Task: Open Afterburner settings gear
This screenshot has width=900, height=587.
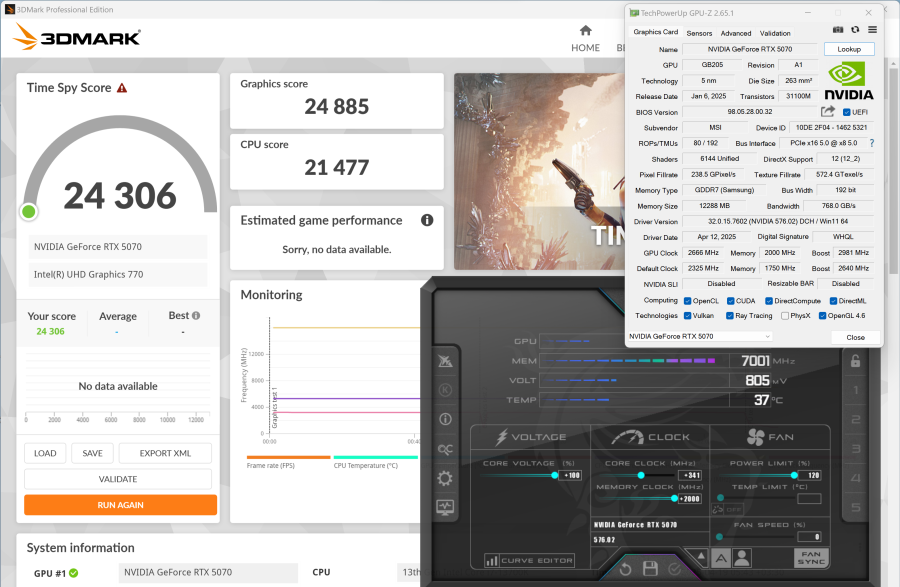Action: click(x=445, y=478)
